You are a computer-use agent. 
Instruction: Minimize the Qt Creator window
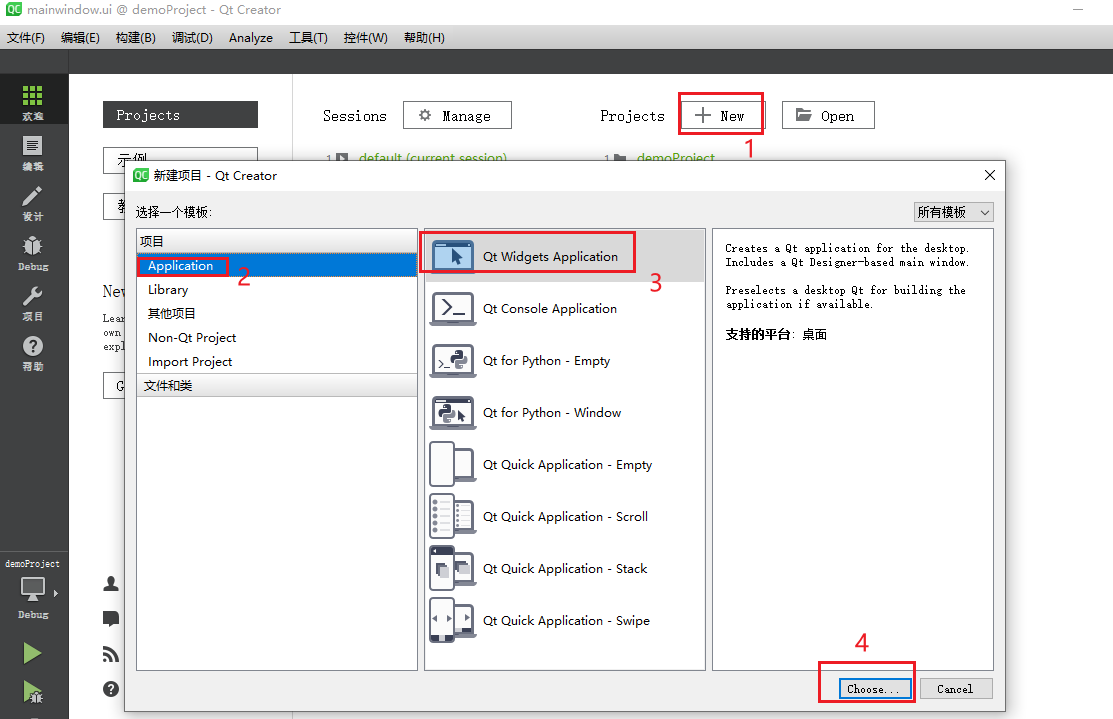[x=1078, y=10]
